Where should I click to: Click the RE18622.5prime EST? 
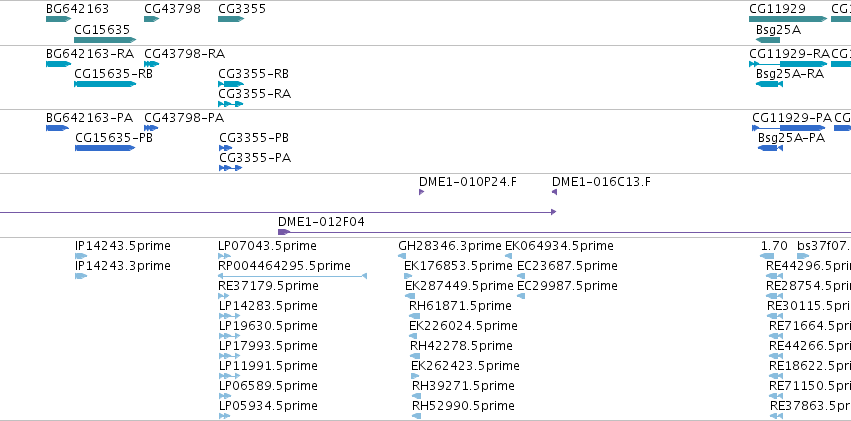tap(777, 377)
